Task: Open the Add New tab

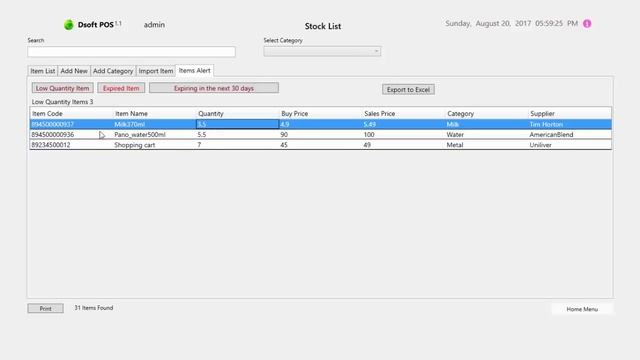Action: point(74,71)
